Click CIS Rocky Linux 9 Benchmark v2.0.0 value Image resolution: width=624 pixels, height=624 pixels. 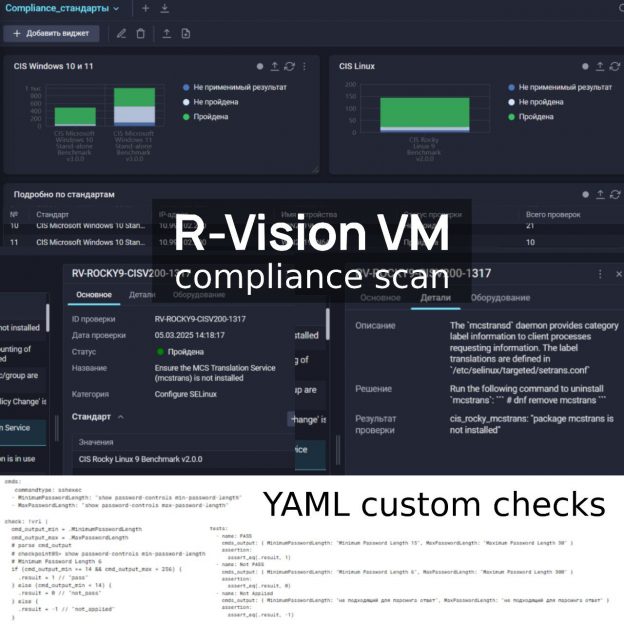click(140, 459)
